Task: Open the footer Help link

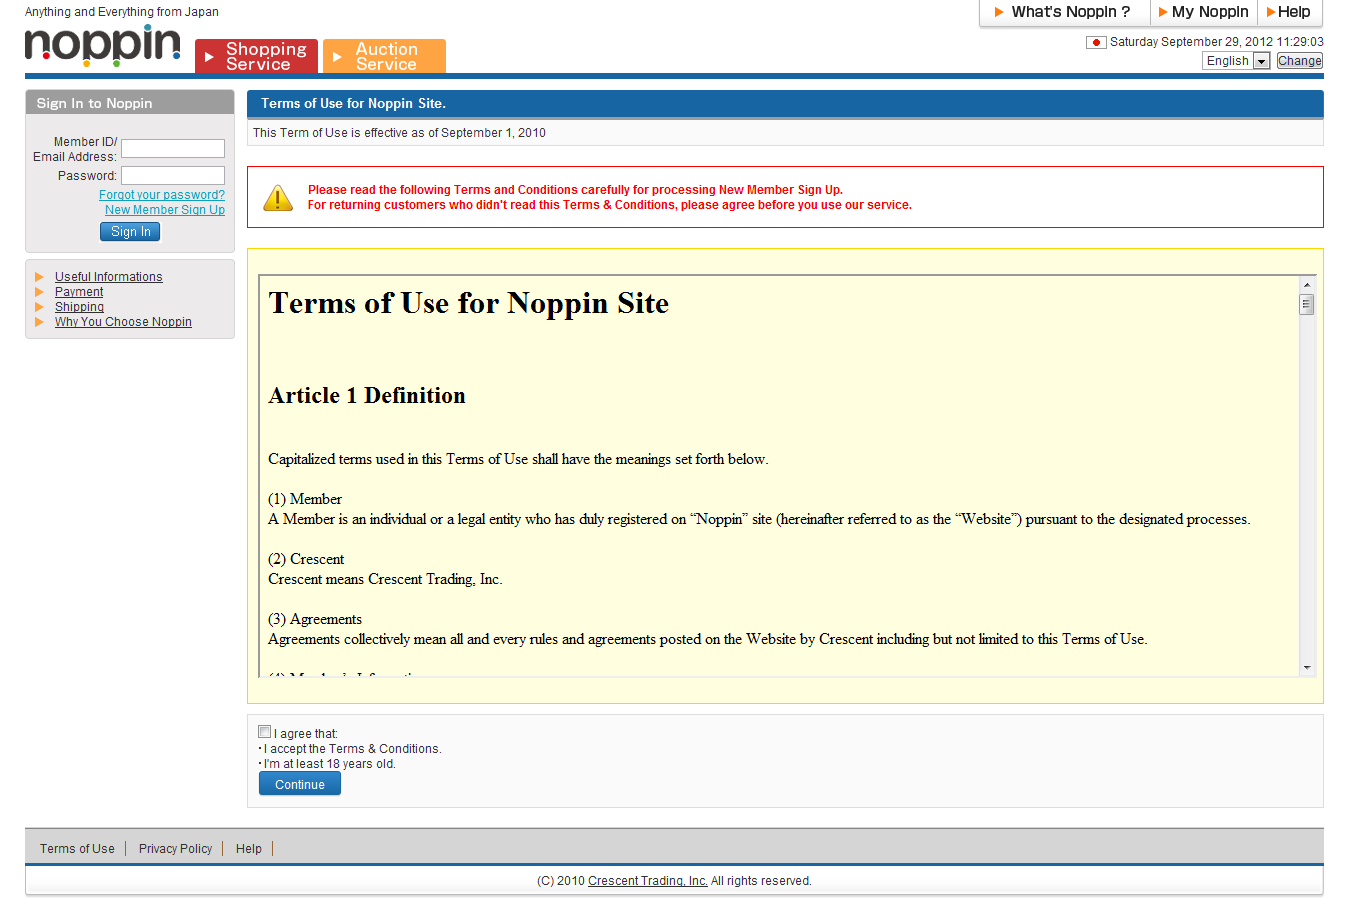Action: (249, 849)
